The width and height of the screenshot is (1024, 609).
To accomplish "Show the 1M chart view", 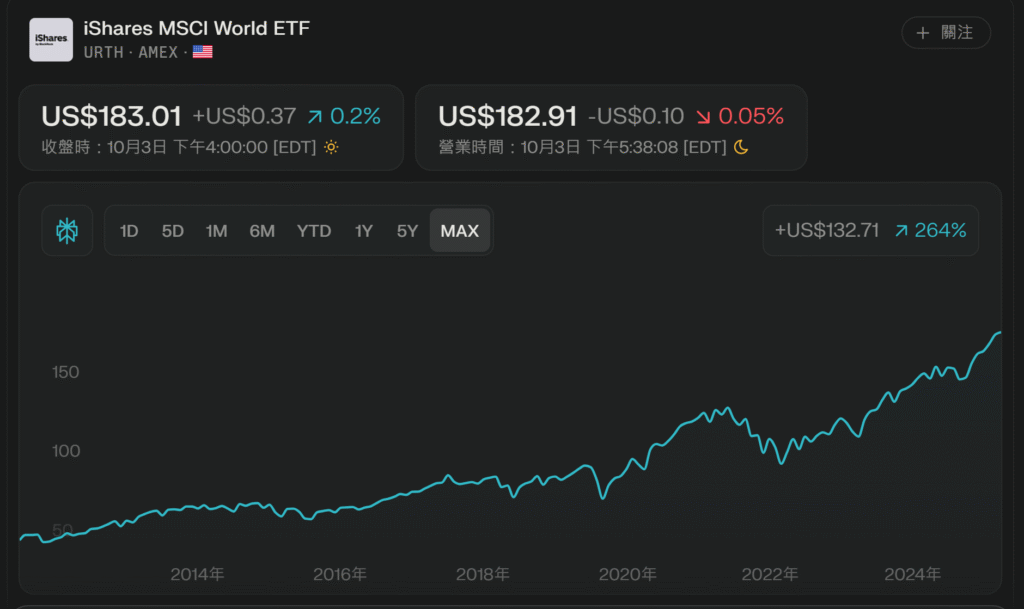I will pyautogui.click(x=217, y=231).
